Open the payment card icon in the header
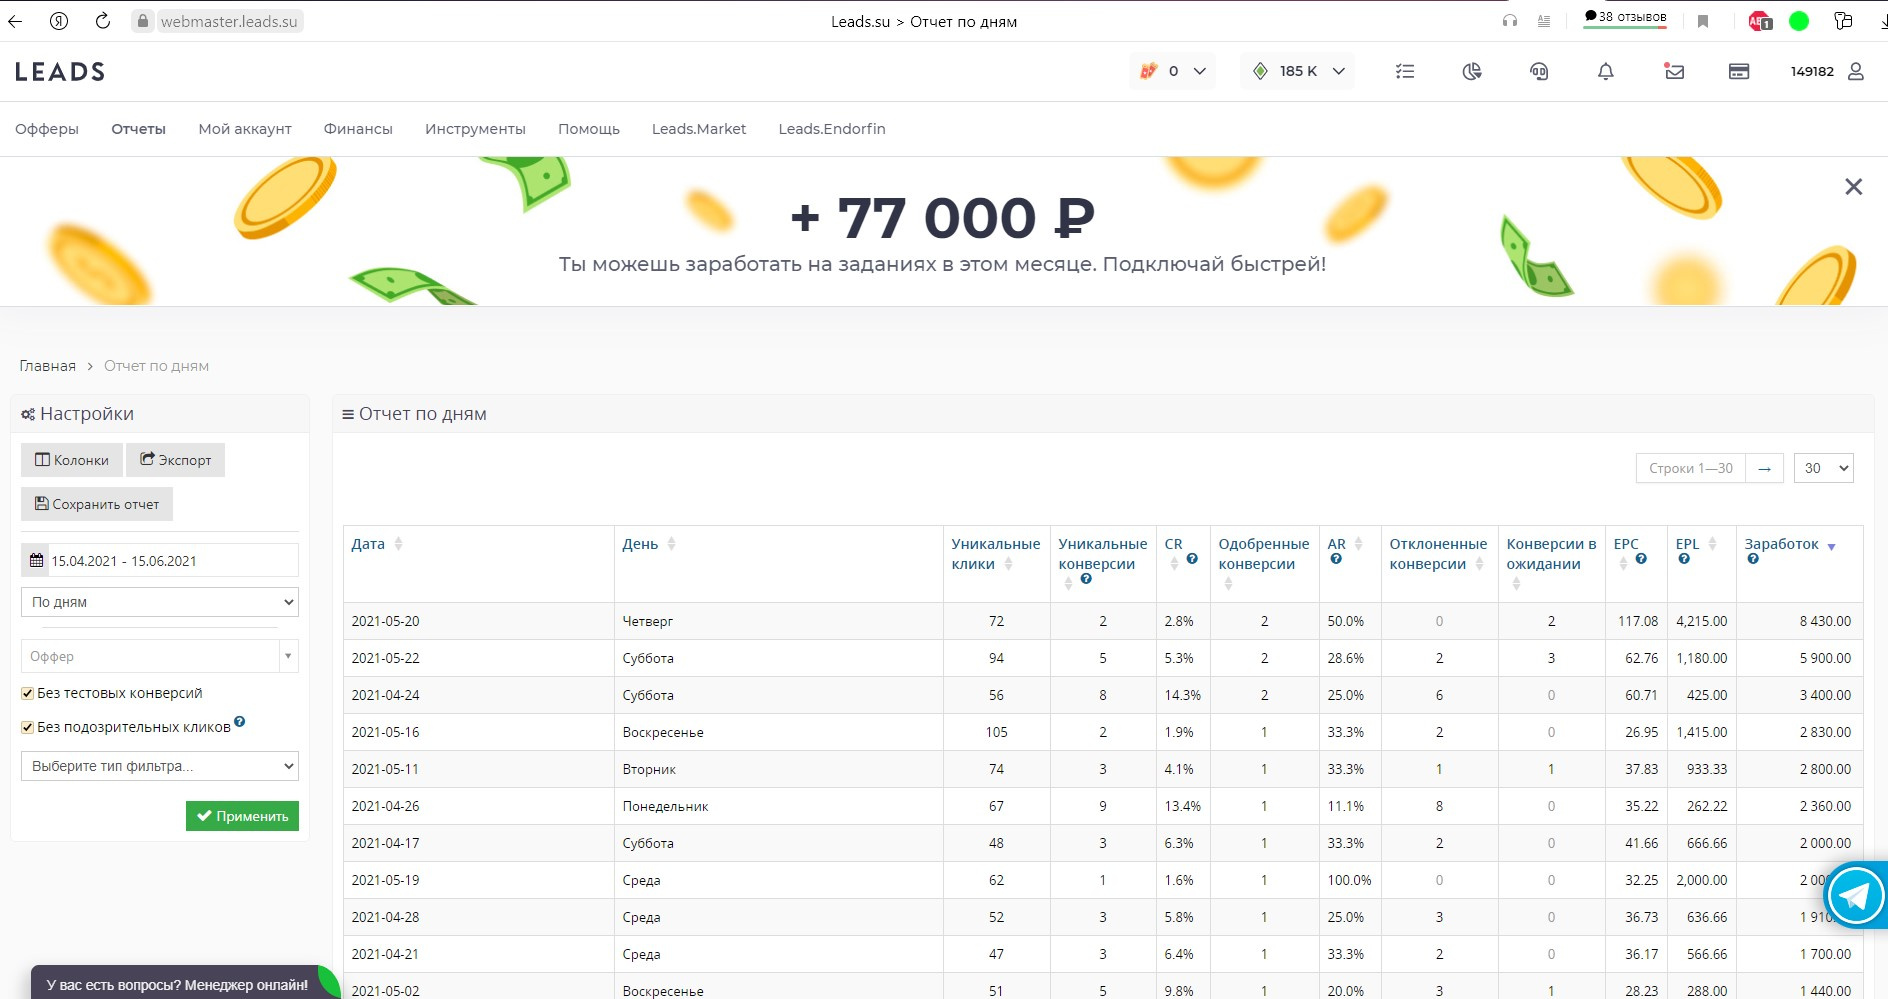Viewport: 1888px width, 999px height. click(1739, 71)
